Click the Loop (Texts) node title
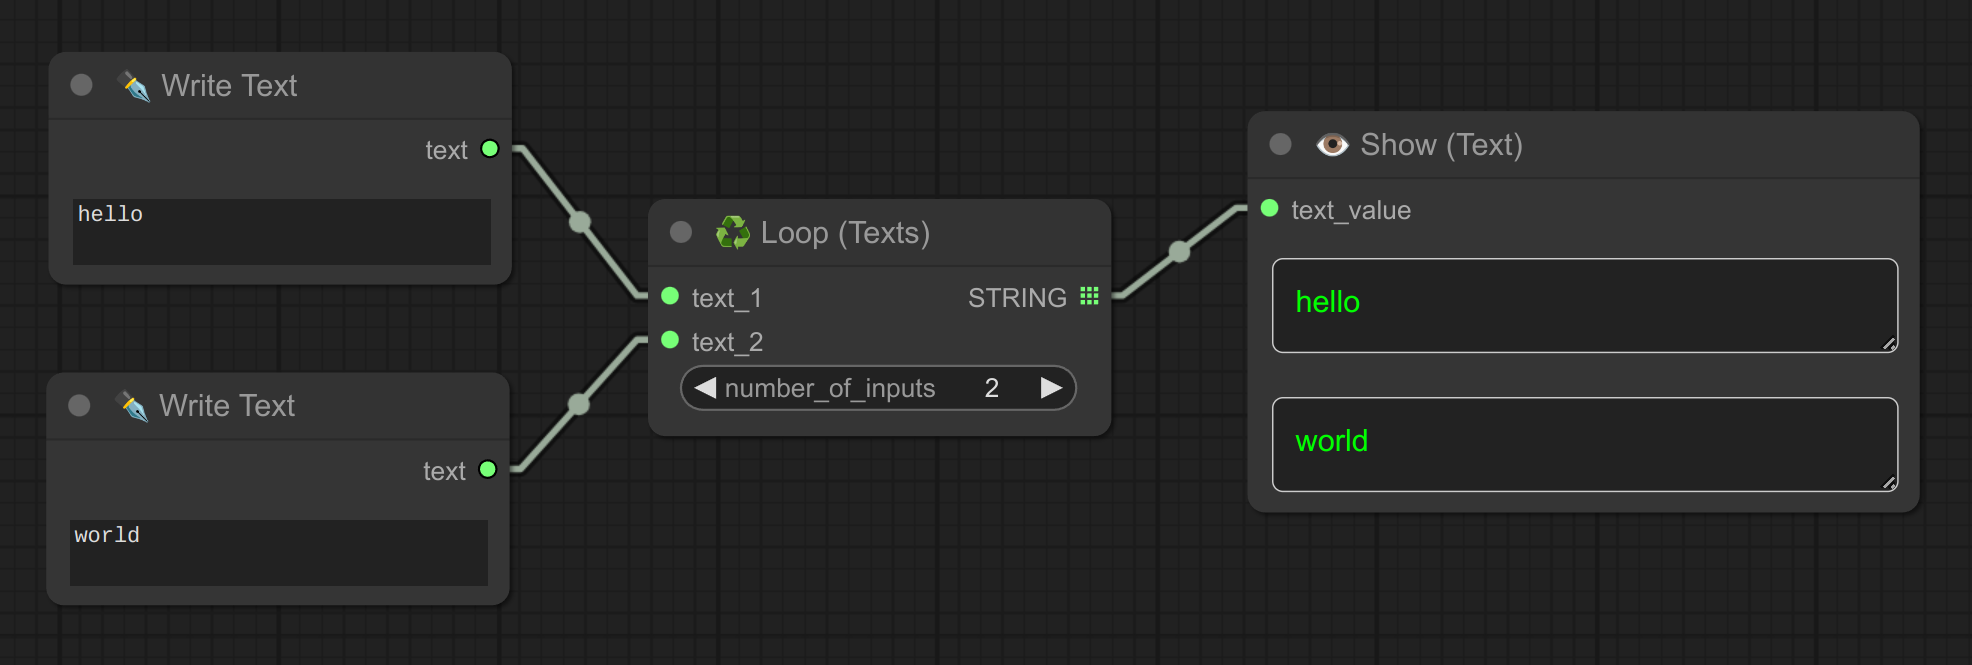The width and height of the screenshot is (1972, 665). [845, 233]
